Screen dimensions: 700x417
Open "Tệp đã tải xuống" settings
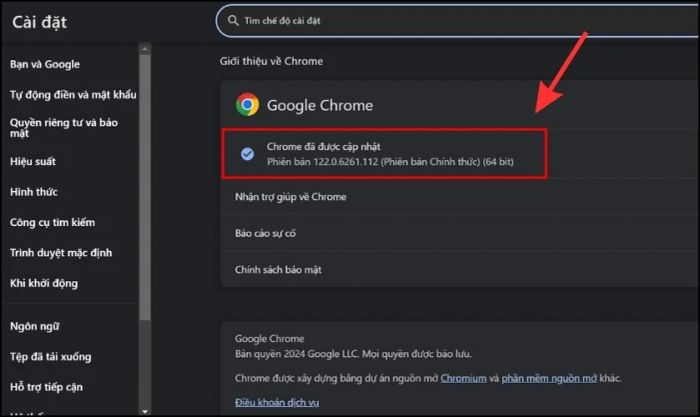tap(50, 357)
